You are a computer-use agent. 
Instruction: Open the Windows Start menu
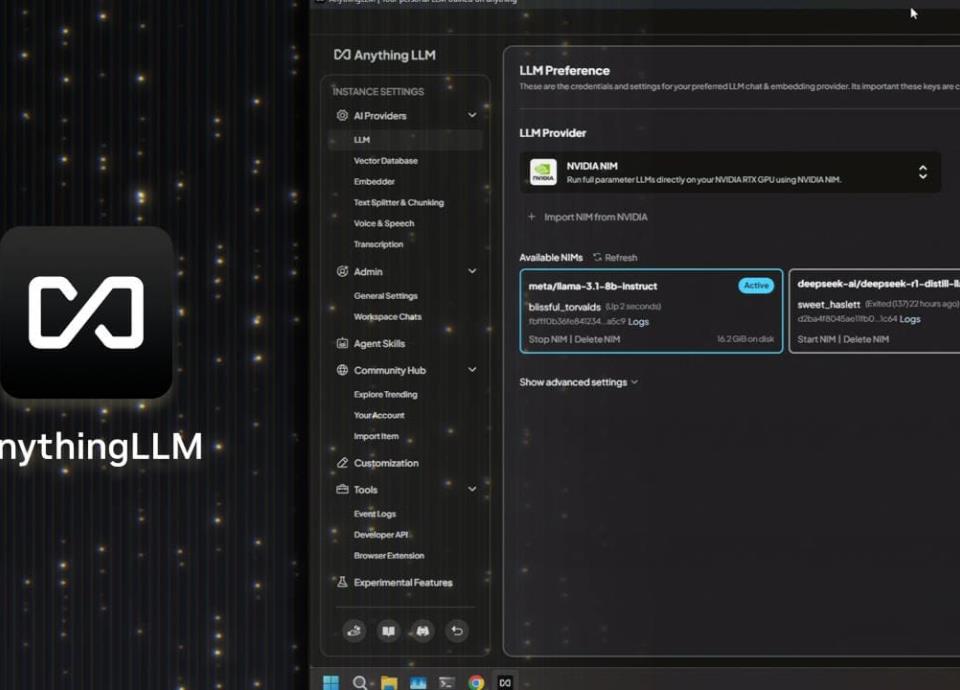click(331, 682)
